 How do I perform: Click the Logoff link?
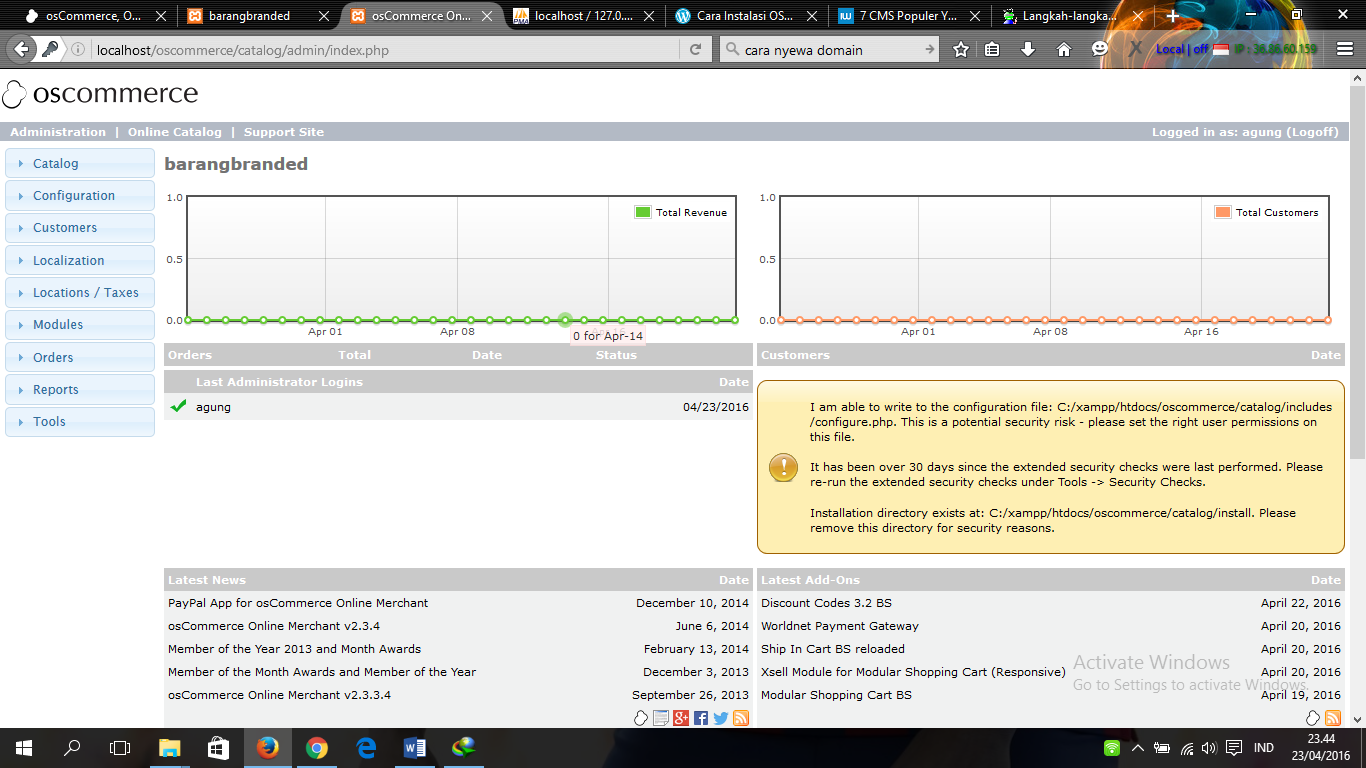(x=1312, y=132)
